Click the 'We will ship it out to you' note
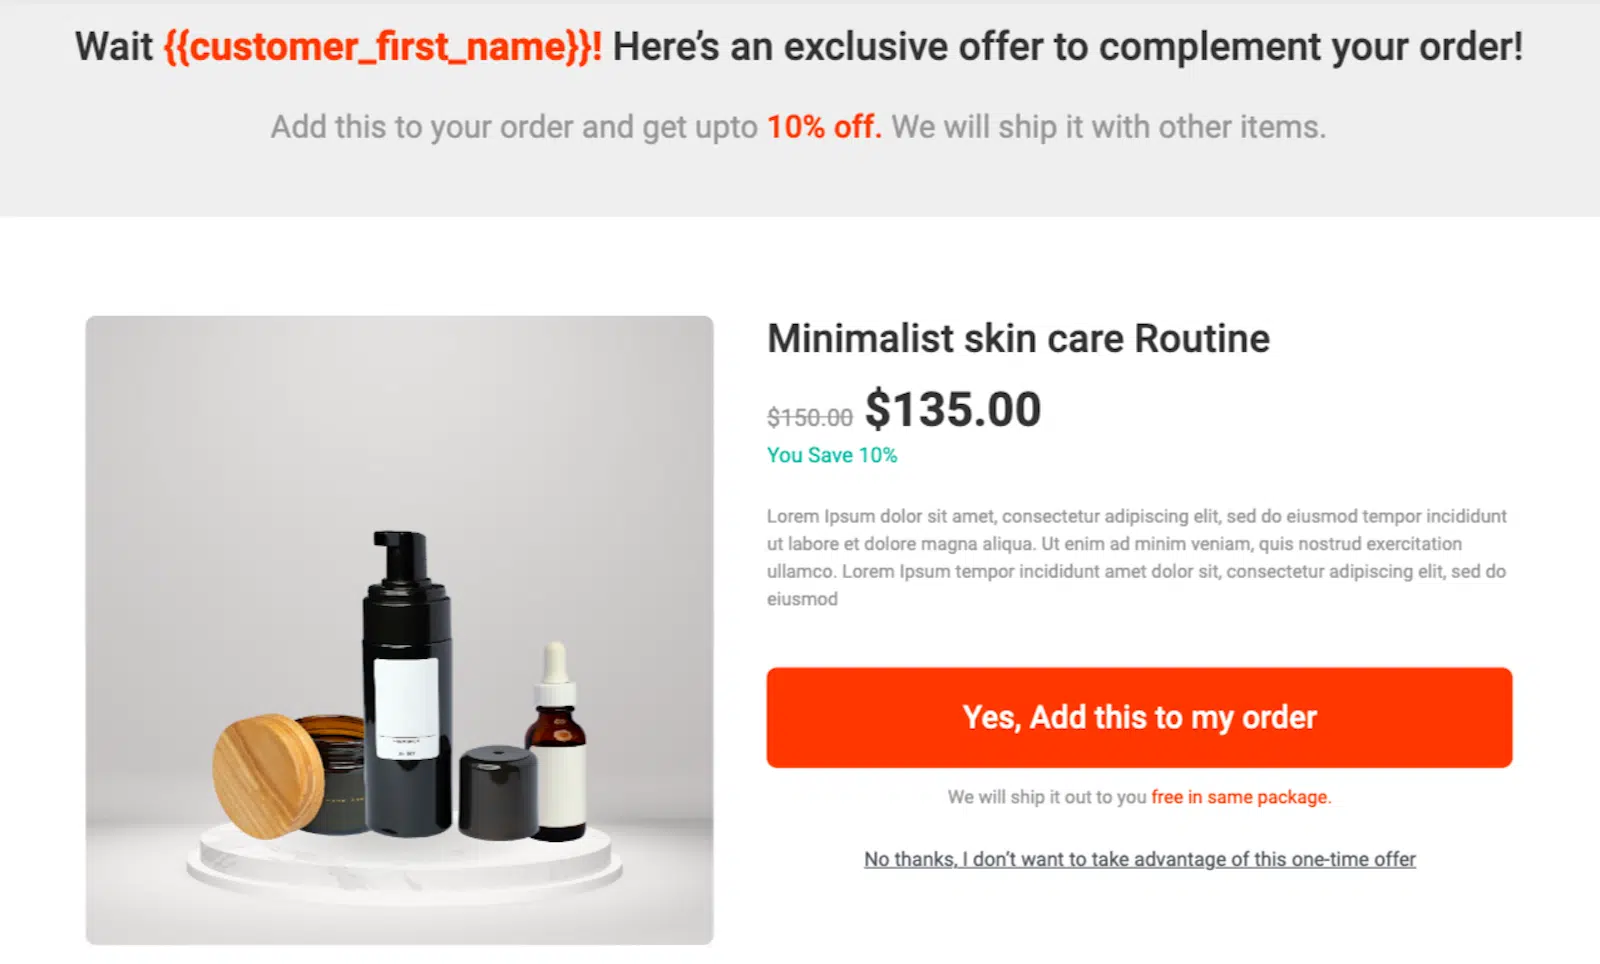 (x=1047, y=797)
